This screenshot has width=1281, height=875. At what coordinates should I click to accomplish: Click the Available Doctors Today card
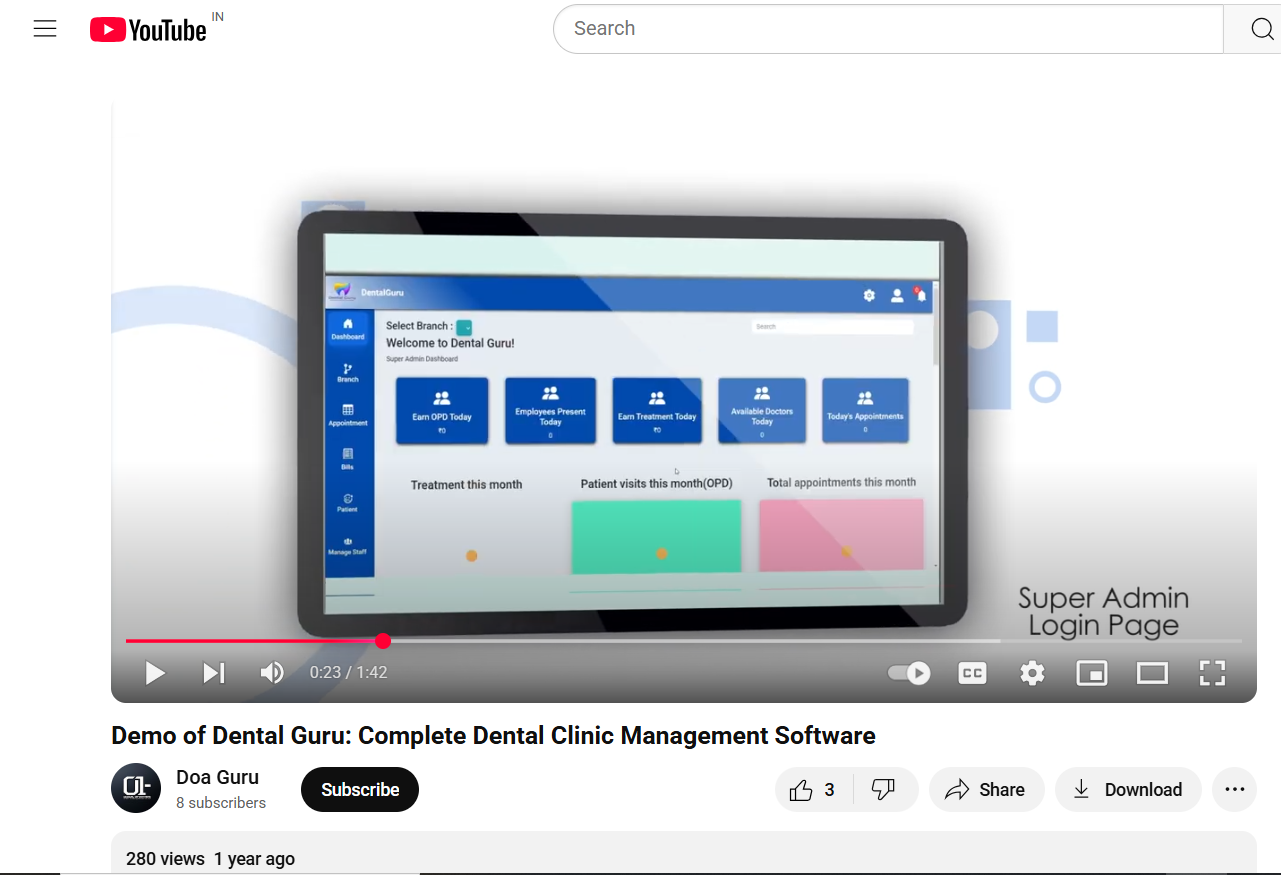pos(762,410)
